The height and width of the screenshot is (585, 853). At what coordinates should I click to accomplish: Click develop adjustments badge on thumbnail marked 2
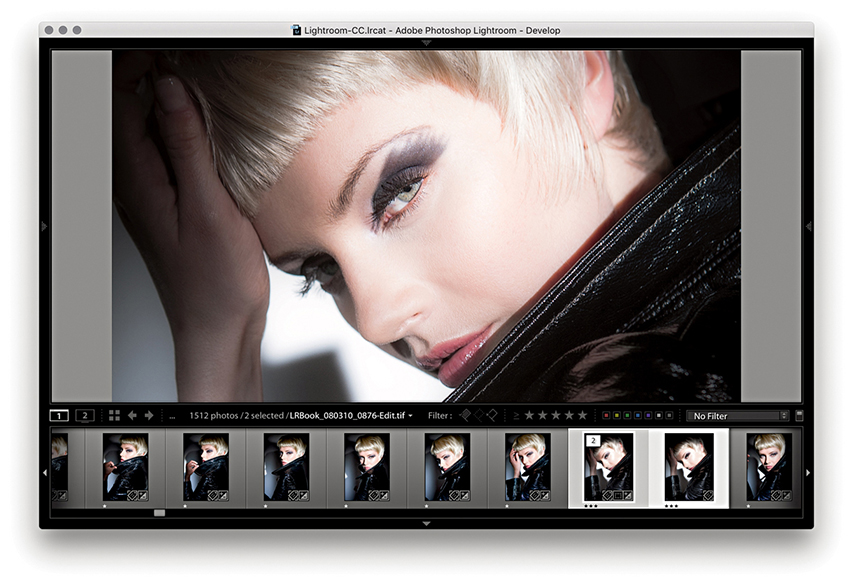(x=628, y=495)
